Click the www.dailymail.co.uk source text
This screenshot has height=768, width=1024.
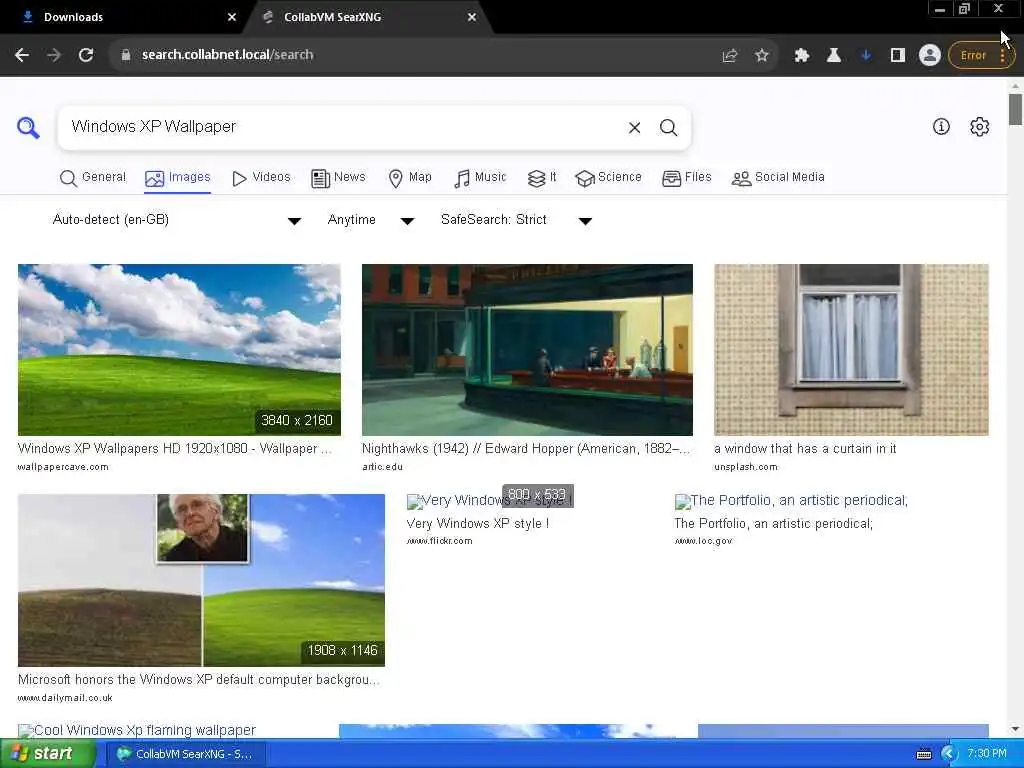pyautogui.click(x=65, y=698)
